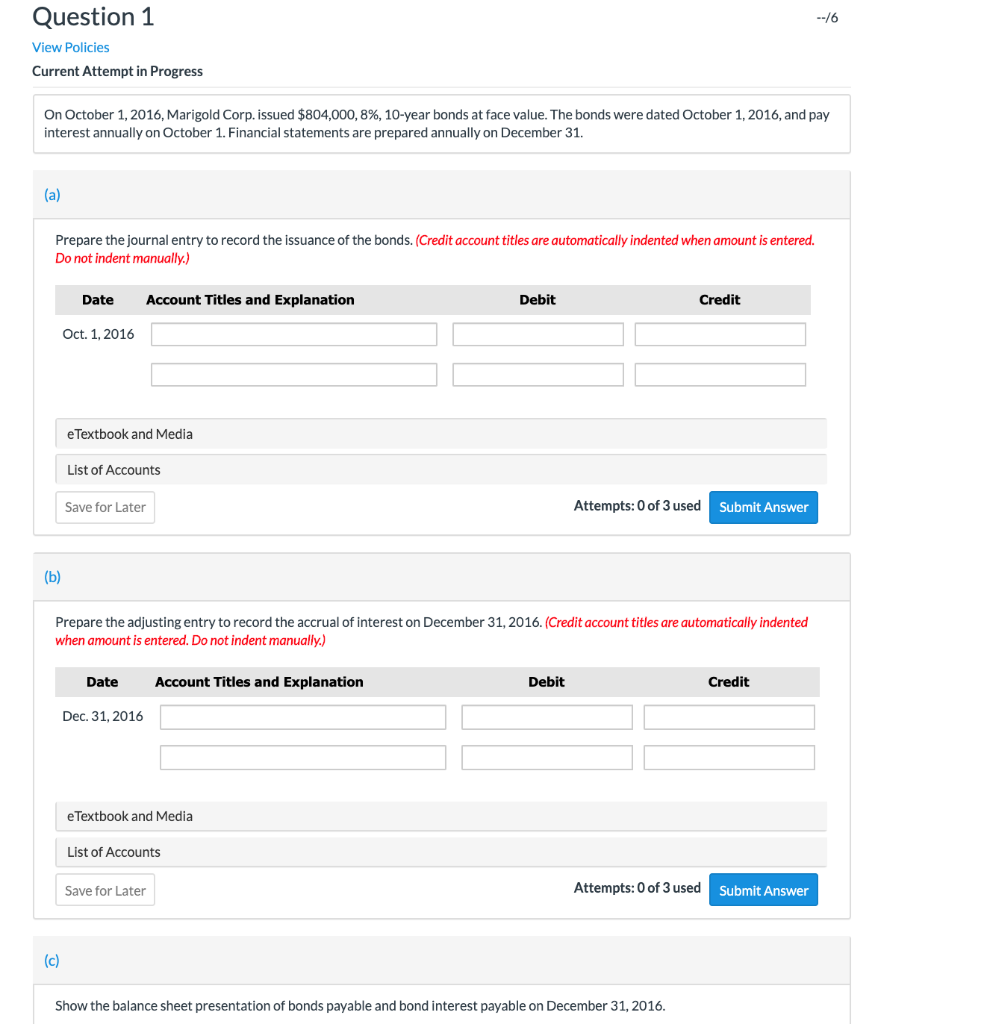Click the second Credit field in part (b)

[728, 757]
